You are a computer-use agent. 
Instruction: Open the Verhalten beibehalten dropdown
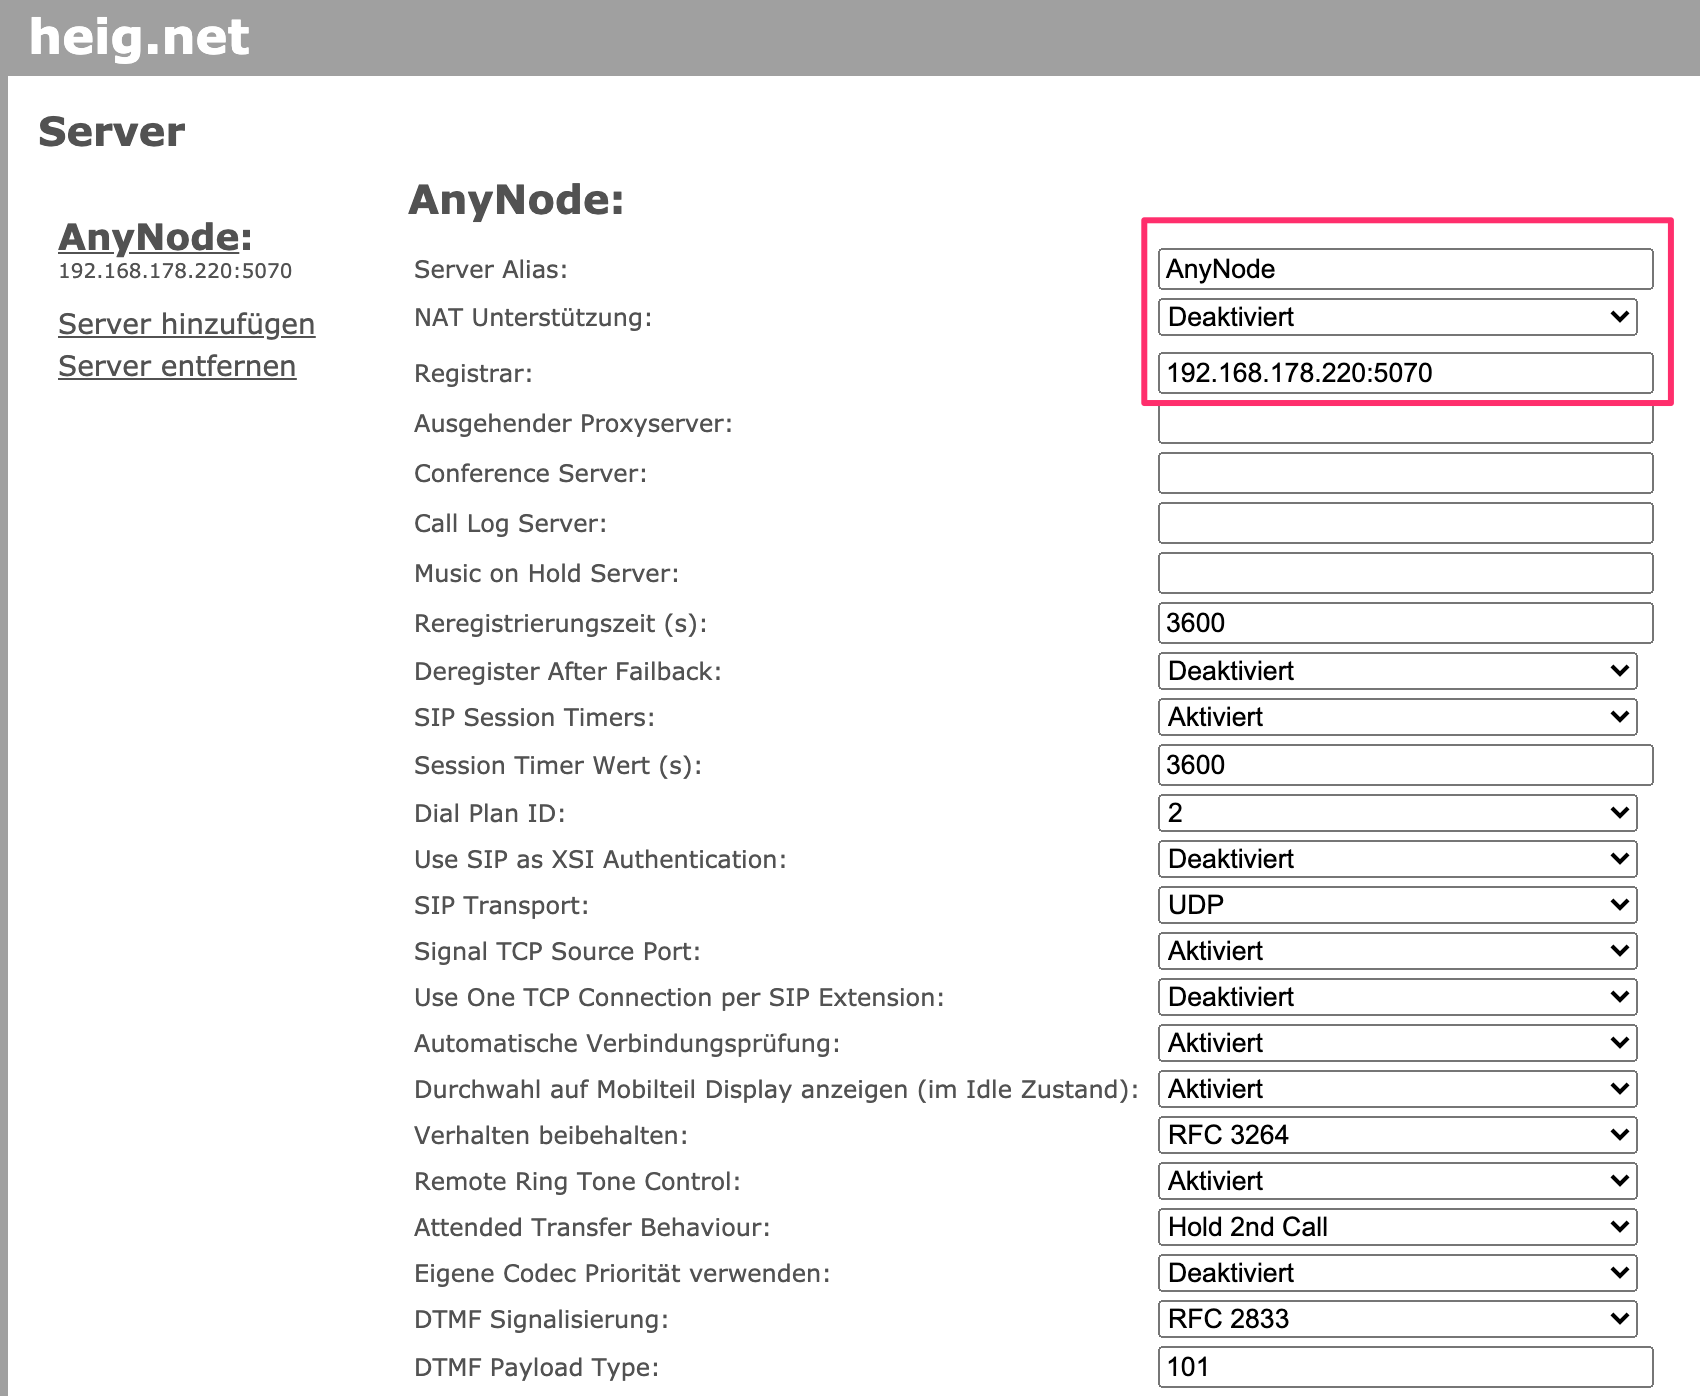click(x=1397, y=1135)
